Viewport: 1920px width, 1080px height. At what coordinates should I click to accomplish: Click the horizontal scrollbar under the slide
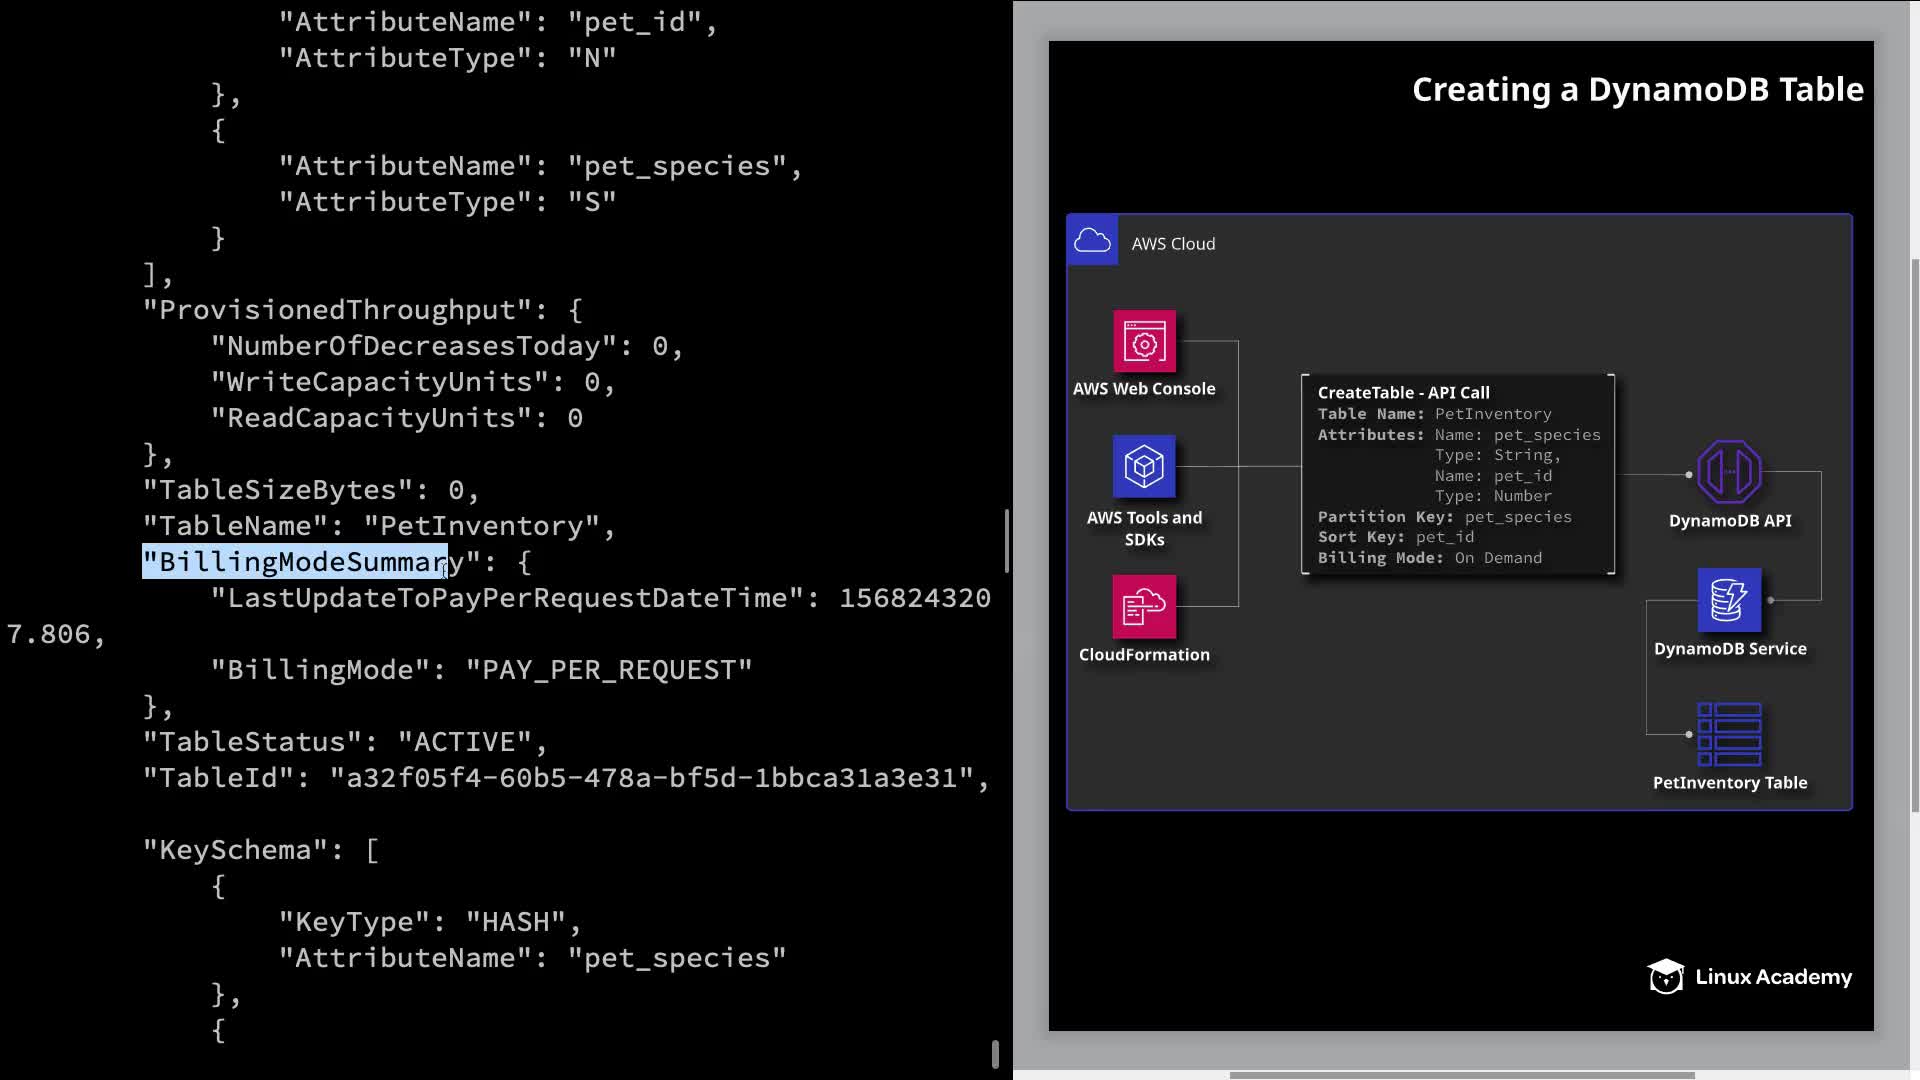pyautogui.click(x=1460, y=1075)
